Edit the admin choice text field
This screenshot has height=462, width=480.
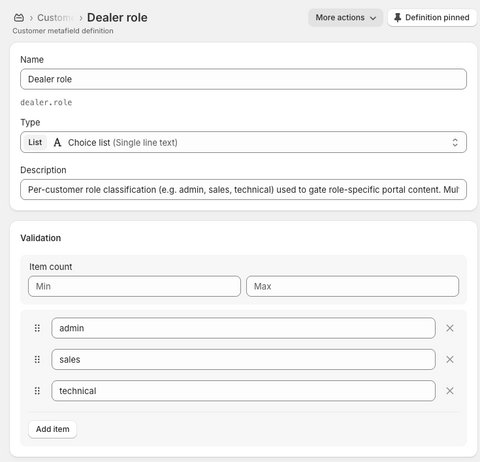coord(243,328)
